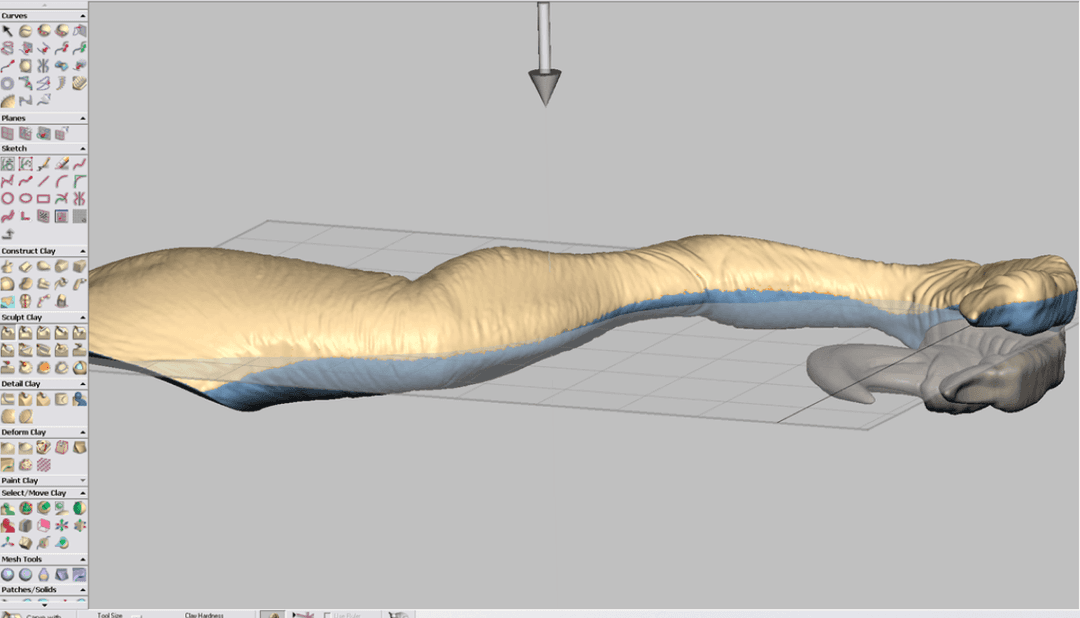
Task: Select the red crosshatch tool in Deform Clay
Action: [x=43, y=465]
